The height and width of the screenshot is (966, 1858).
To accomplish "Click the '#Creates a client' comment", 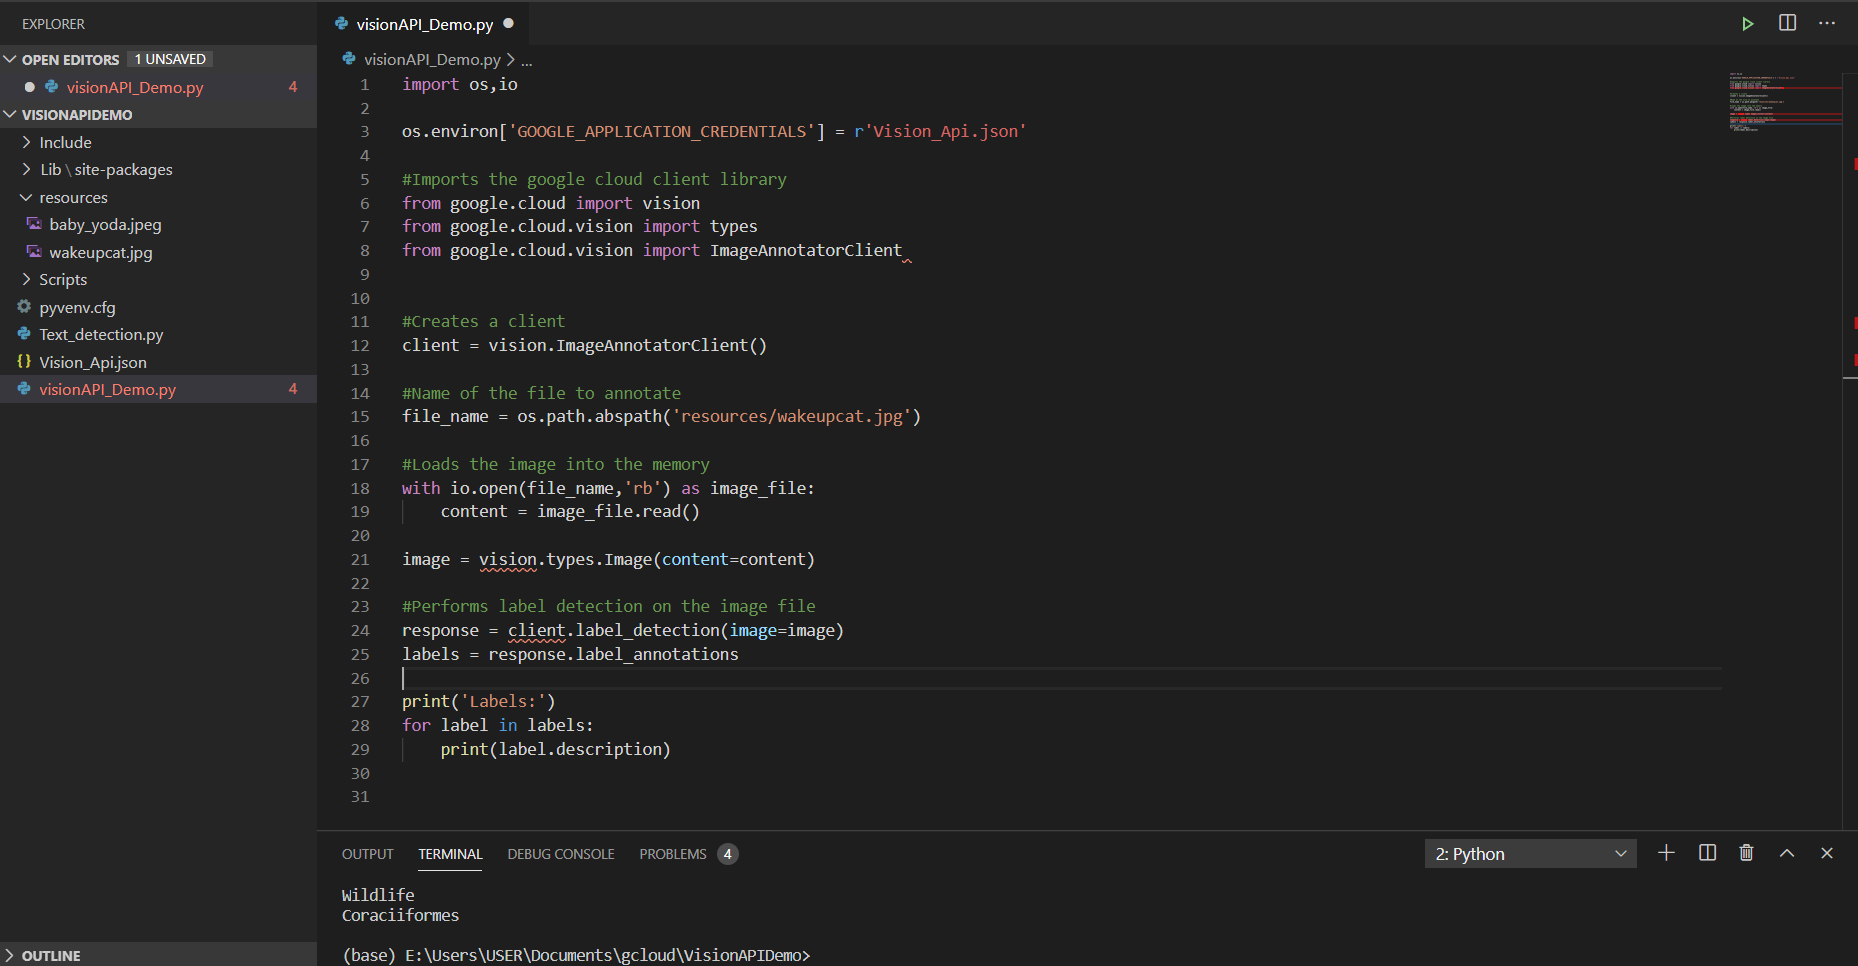I will coord(483,321).
